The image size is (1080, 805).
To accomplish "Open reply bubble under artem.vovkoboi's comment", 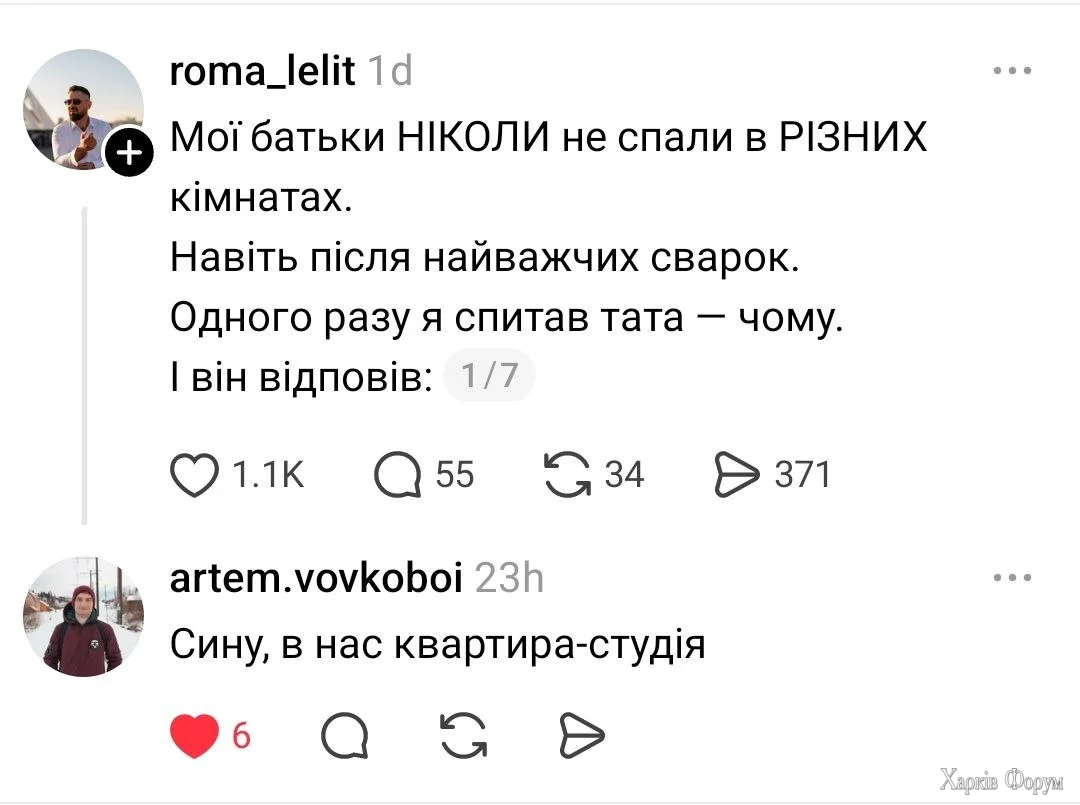I will (x=344, y=735).
